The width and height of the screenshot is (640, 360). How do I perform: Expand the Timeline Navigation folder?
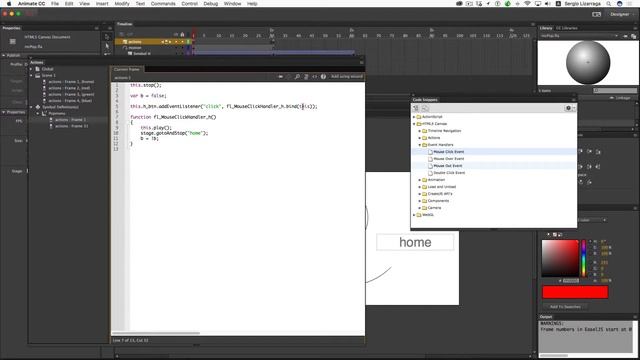tap(420, 131)
